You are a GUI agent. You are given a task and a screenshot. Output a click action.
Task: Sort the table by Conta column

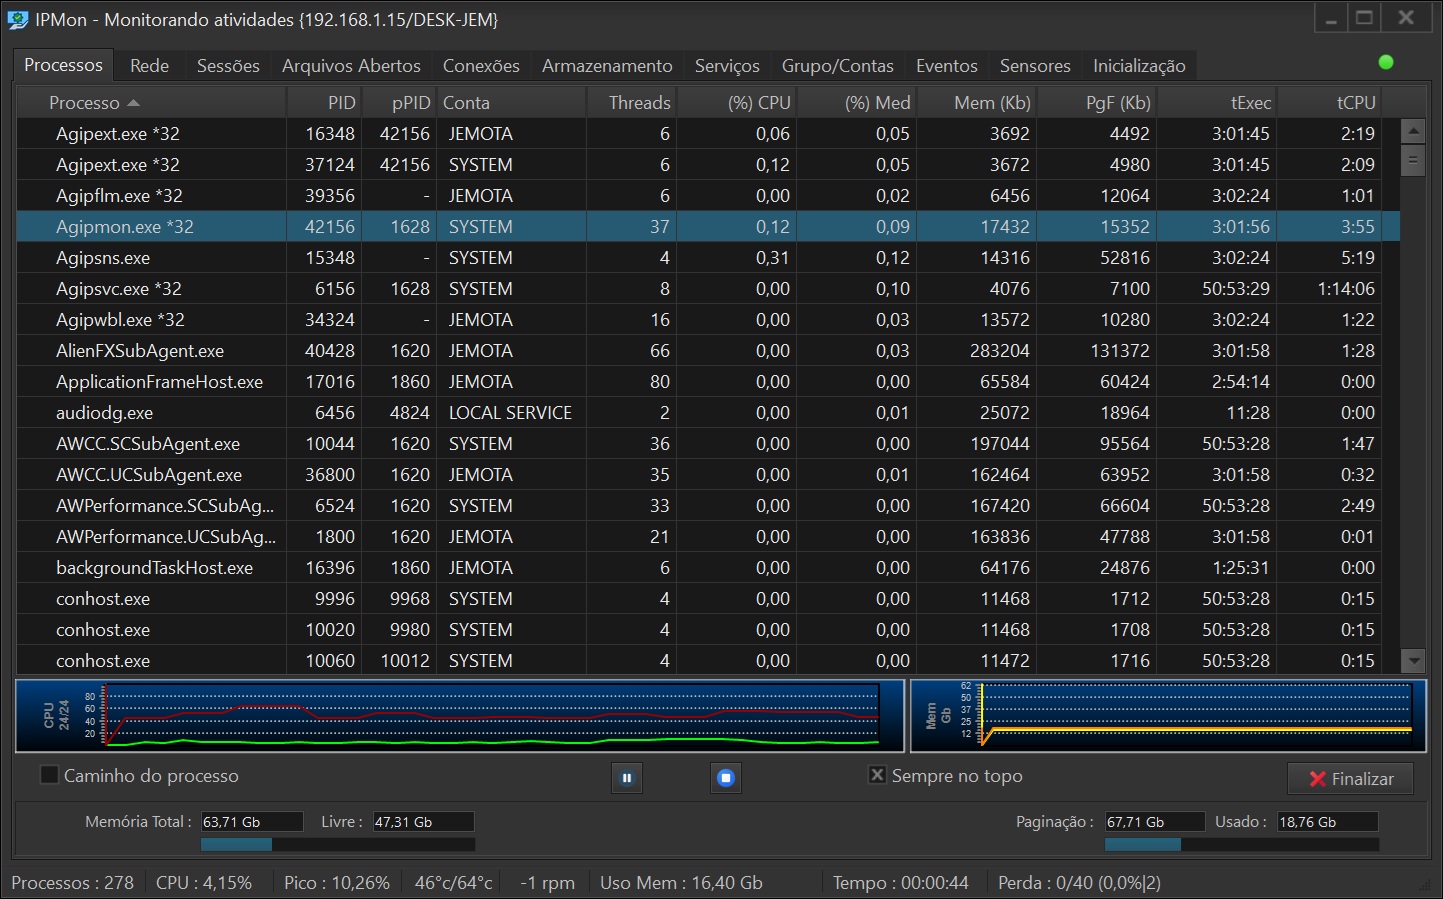511,102
